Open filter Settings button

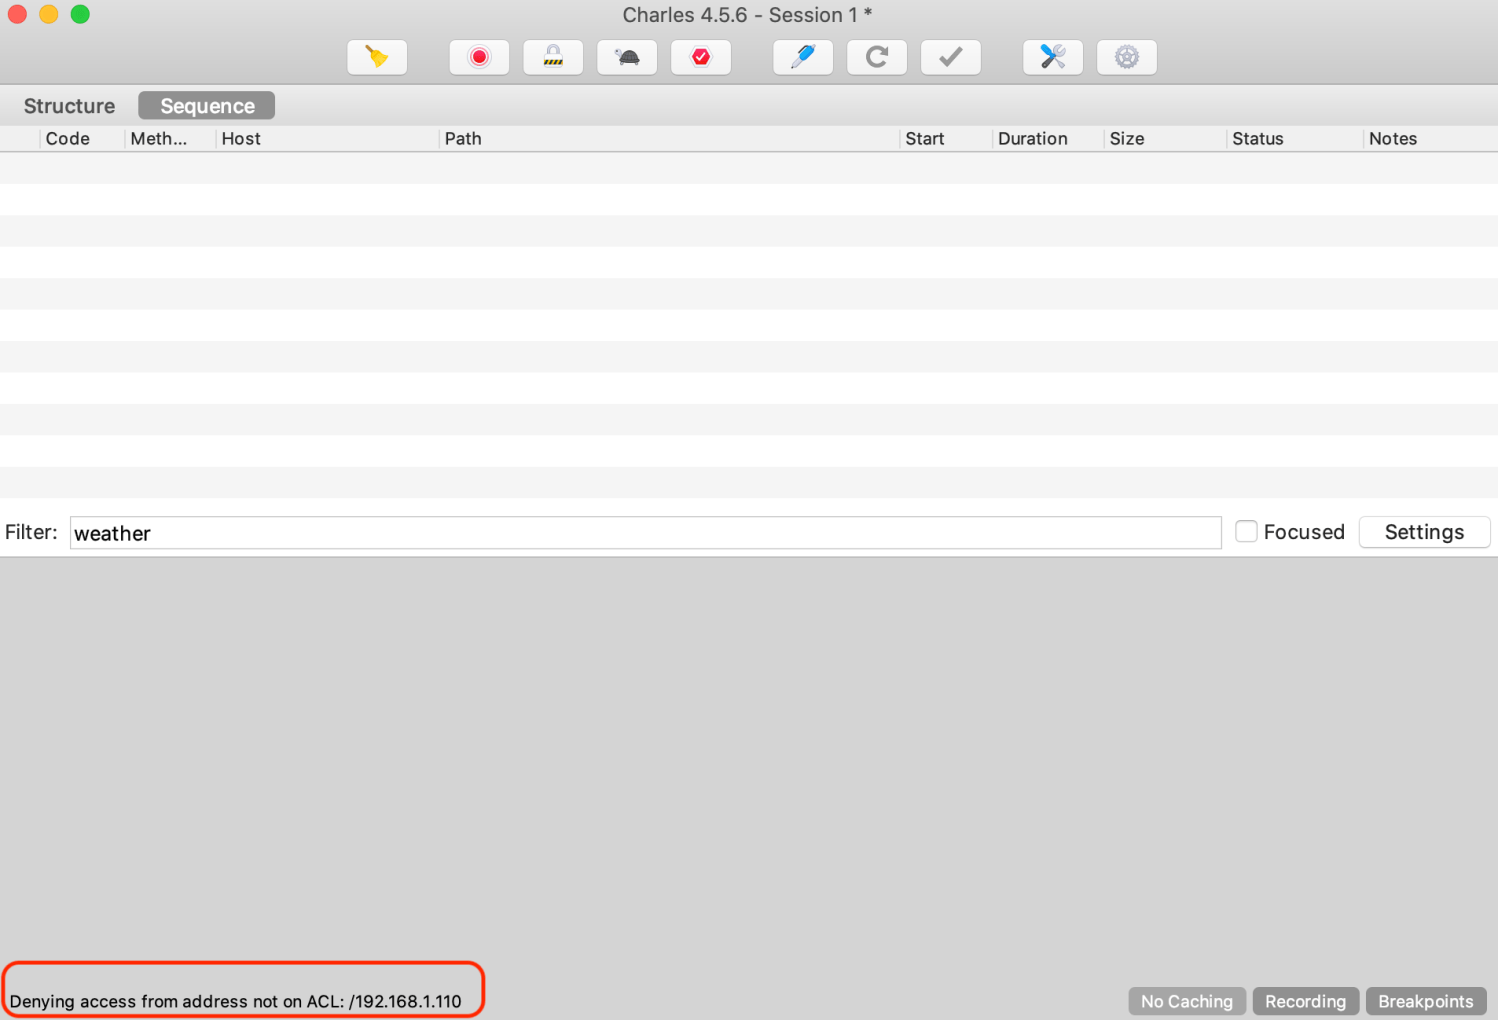pyautogui.click(x=1424, y=532)
